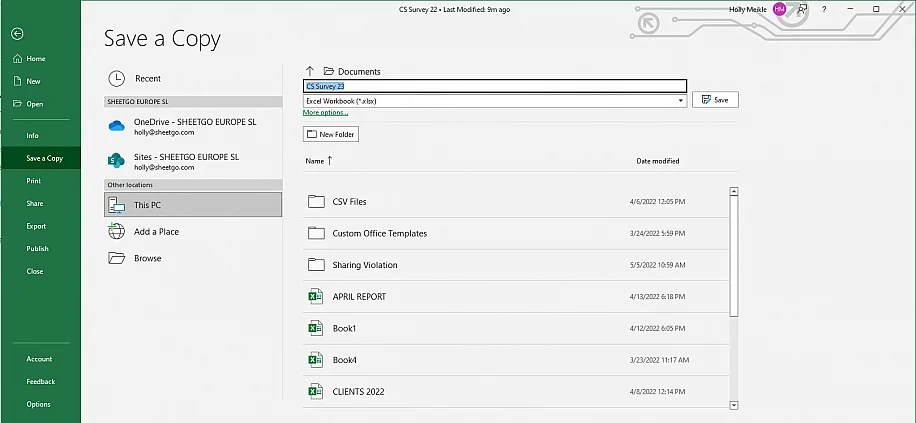Open the CSV Files folder
The image size is (916, 423).
click(x=516, y=202)
